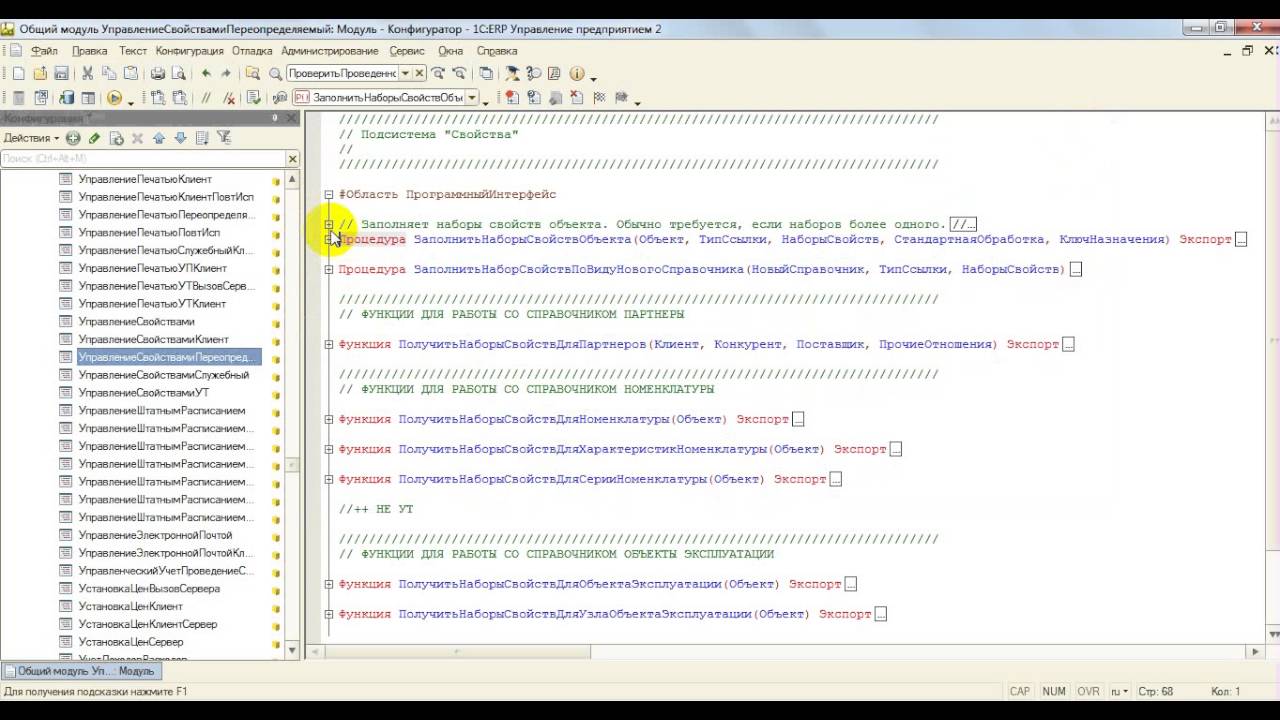The height and width of the screenshot is (720, 1280).
Task: Open the Help info icon
Action: 577,73
